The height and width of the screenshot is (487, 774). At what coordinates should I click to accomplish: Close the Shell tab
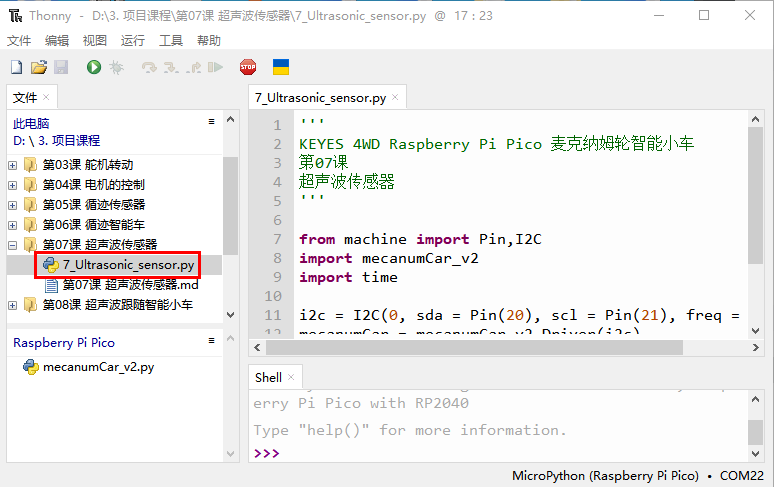291,377
